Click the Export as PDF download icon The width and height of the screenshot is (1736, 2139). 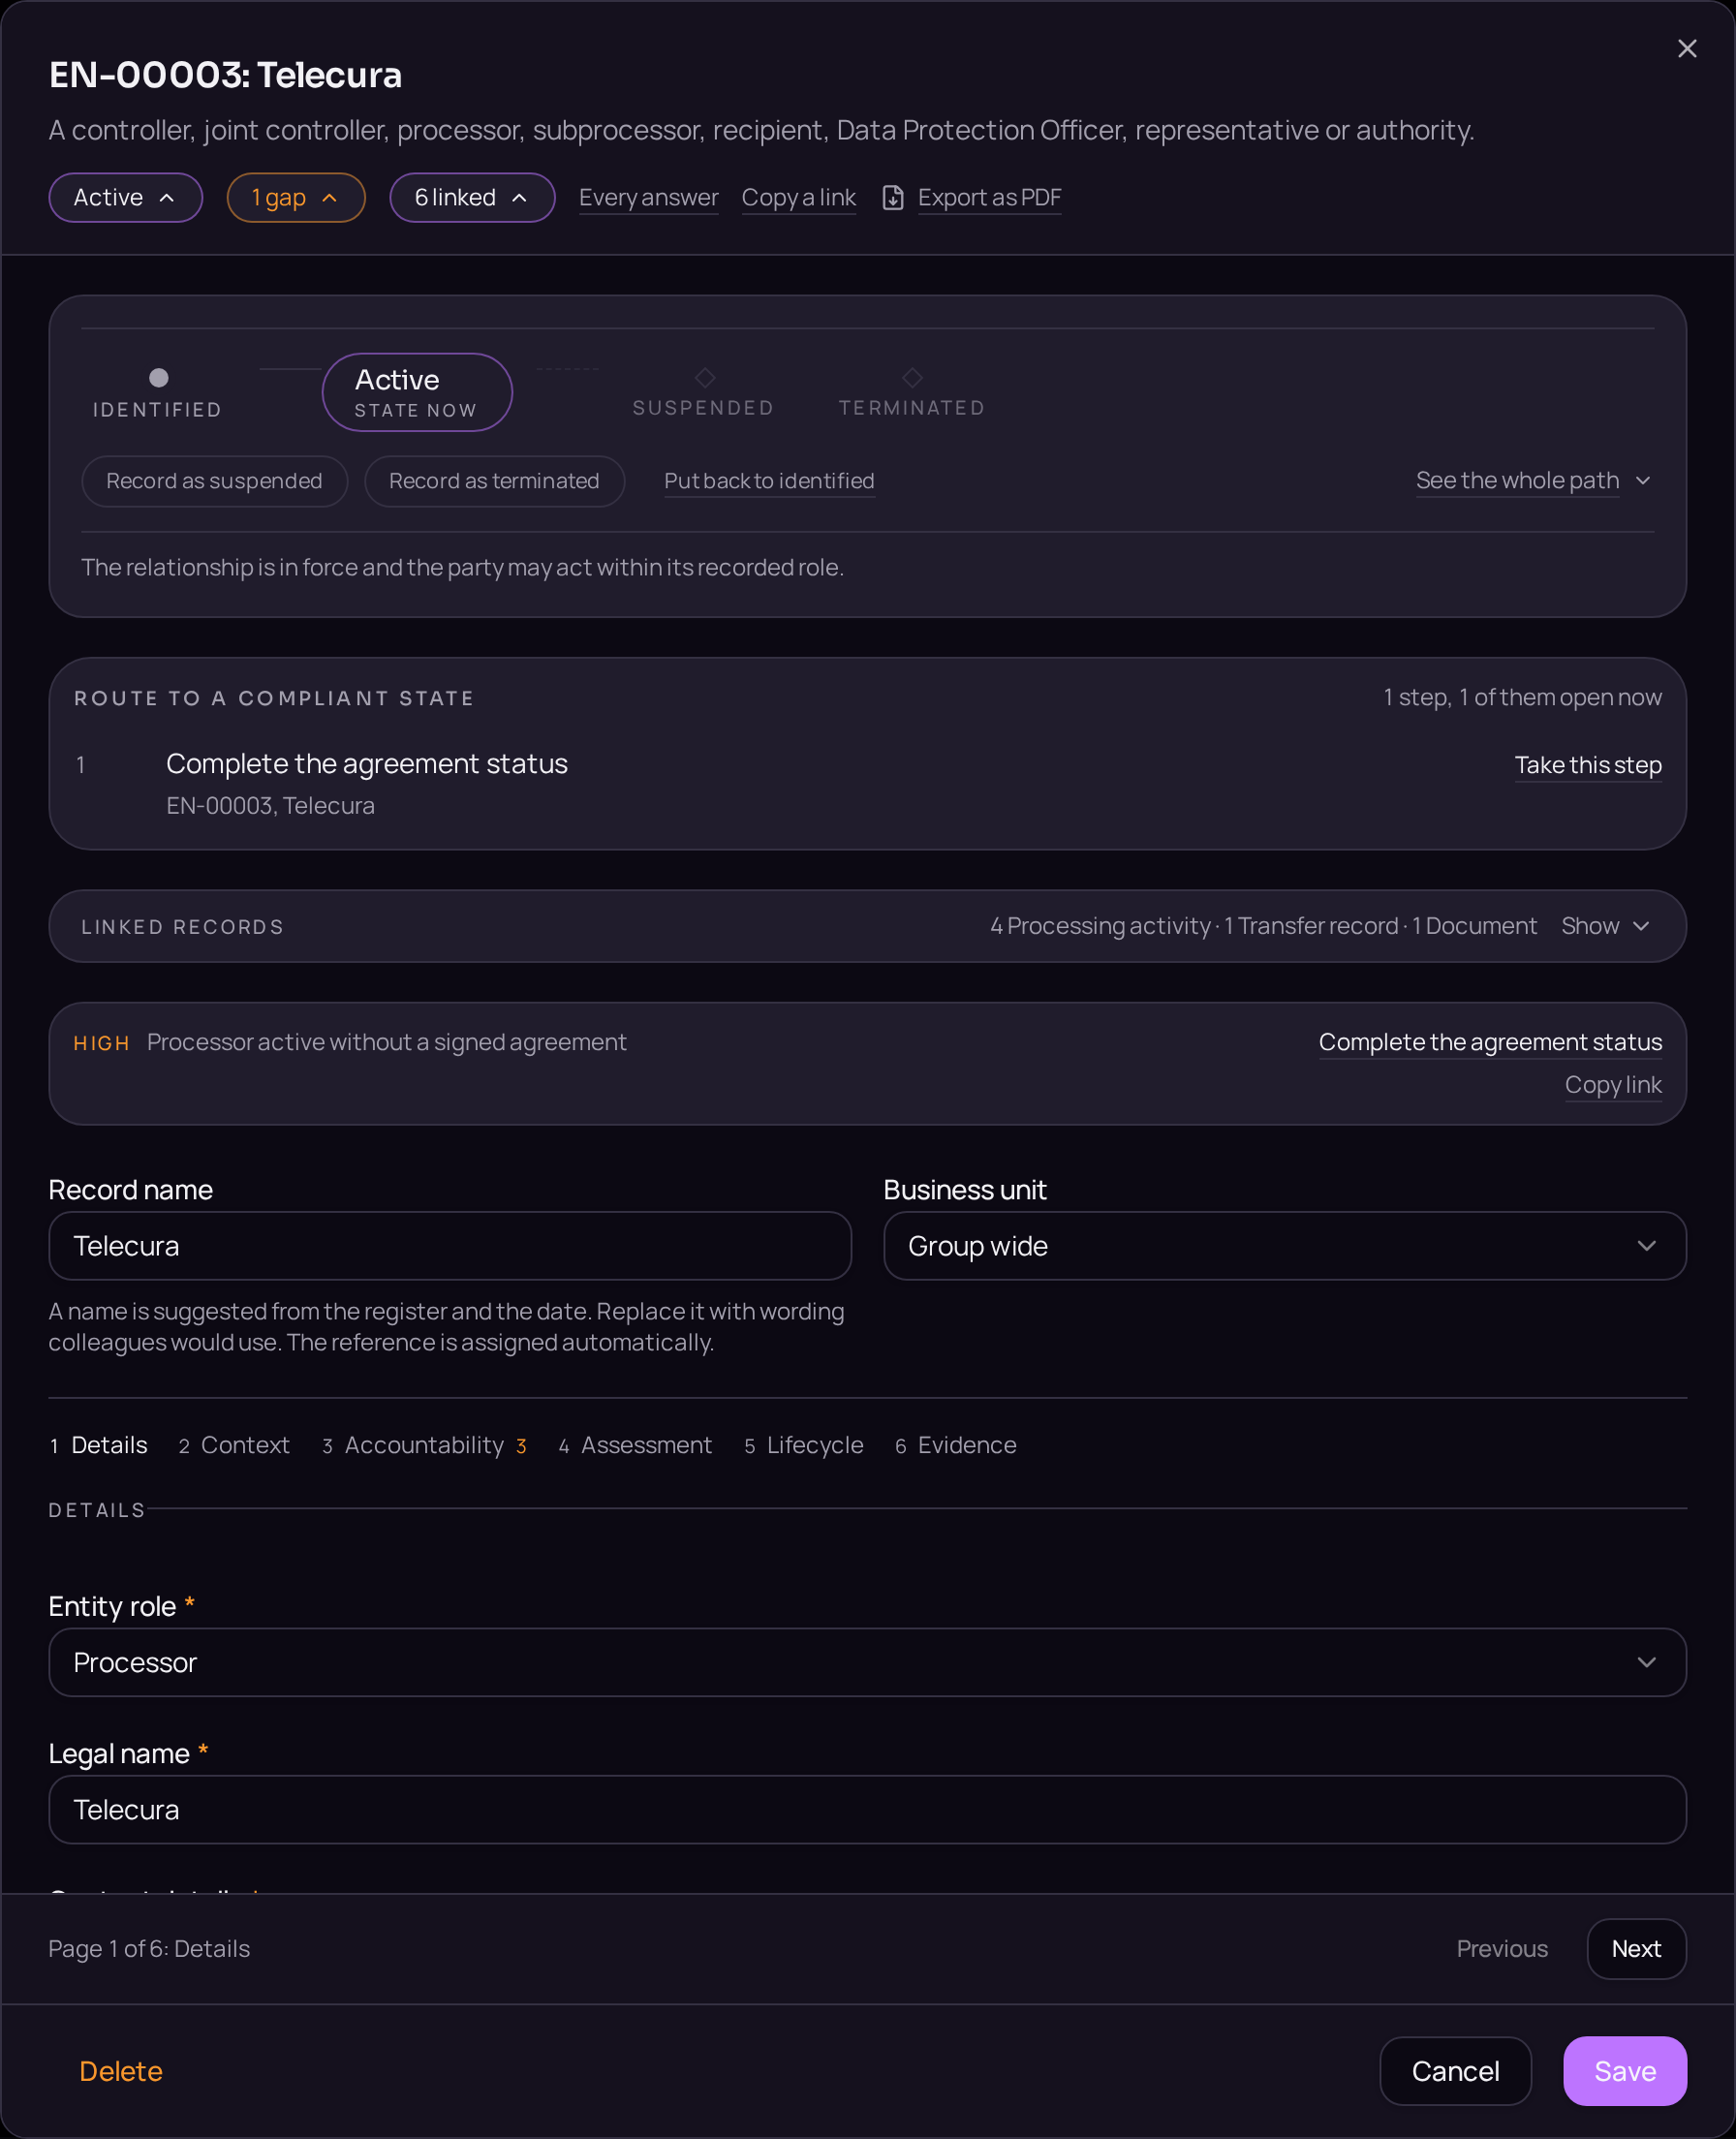(x=893, y=198)
